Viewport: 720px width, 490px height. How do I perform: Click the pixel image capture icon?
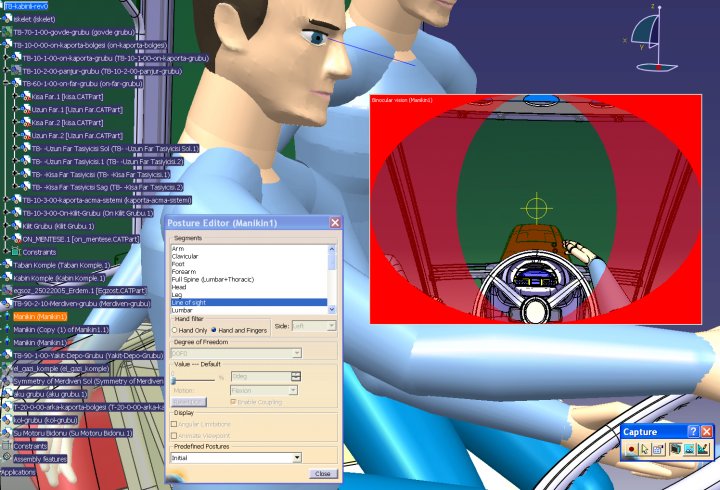[x=689, y=450]
